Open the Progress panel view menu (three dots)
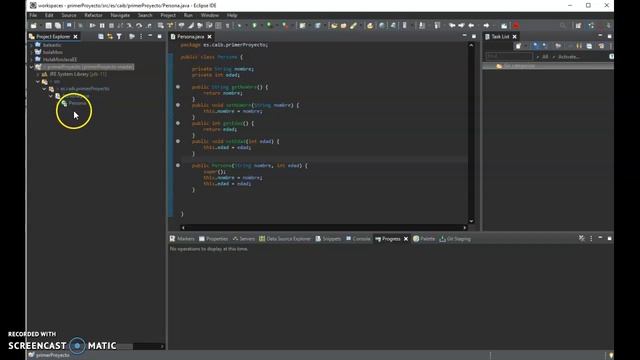640x360 pixels. click(x=591, y=238)
